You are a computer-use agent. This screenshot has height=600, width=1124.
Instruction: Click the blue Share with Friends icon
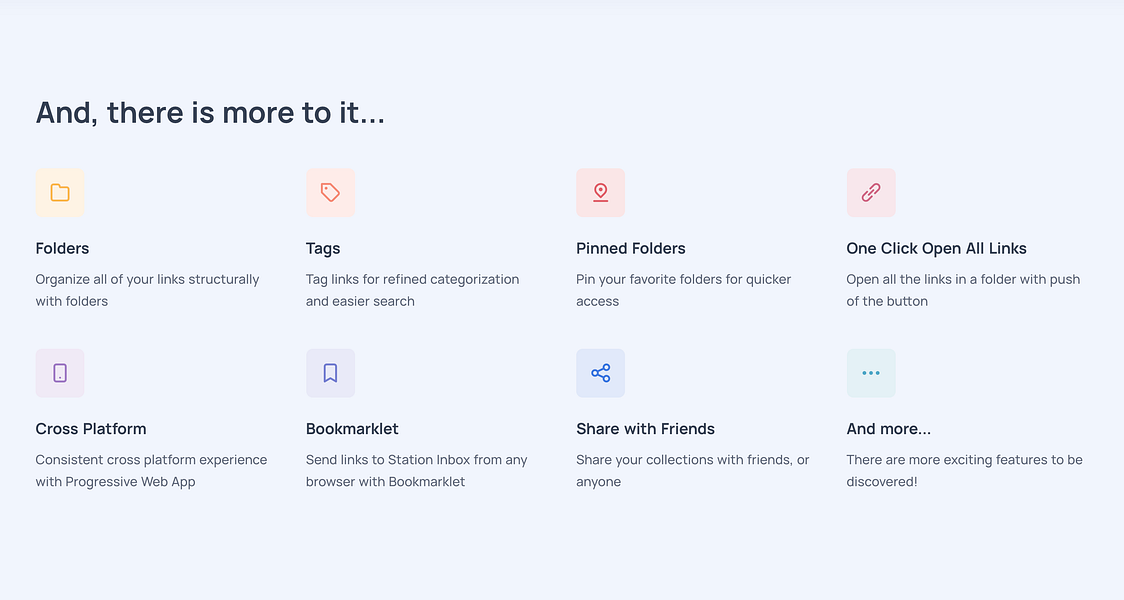pyautogui.click(x=601, y=373)
